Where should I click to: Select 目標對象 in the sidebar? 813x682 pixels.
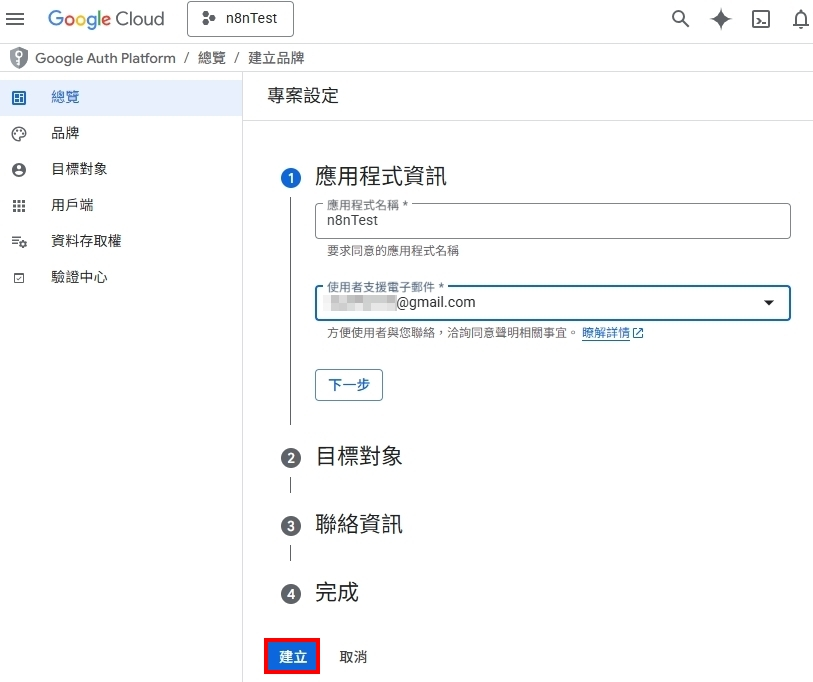pyautogui.click(x=121, y=169)
